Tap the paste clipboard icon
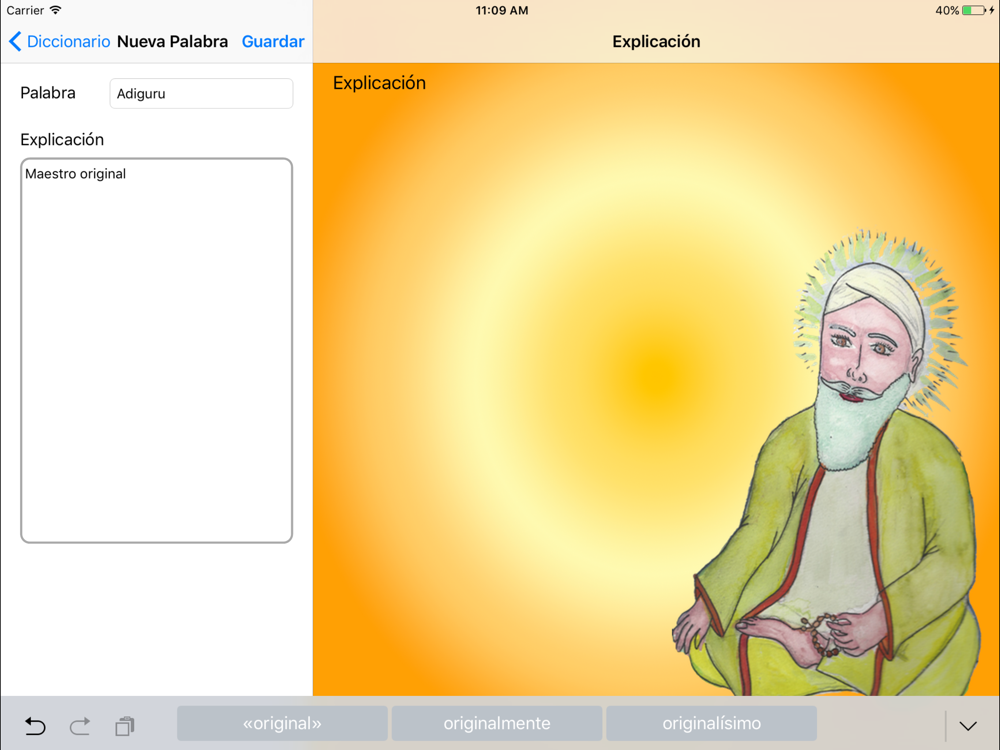Viewport: 1000px width, 750px height. click(x=125, y=726)
